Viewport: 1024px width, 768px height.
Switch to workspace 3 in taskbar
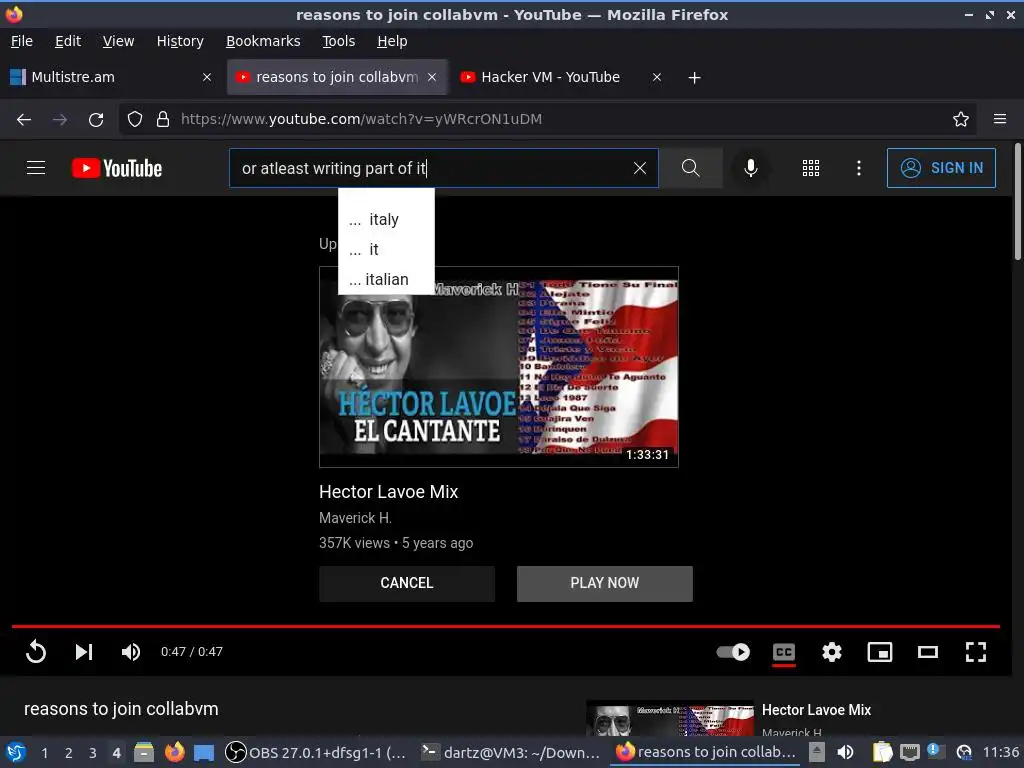coord(93,753)
